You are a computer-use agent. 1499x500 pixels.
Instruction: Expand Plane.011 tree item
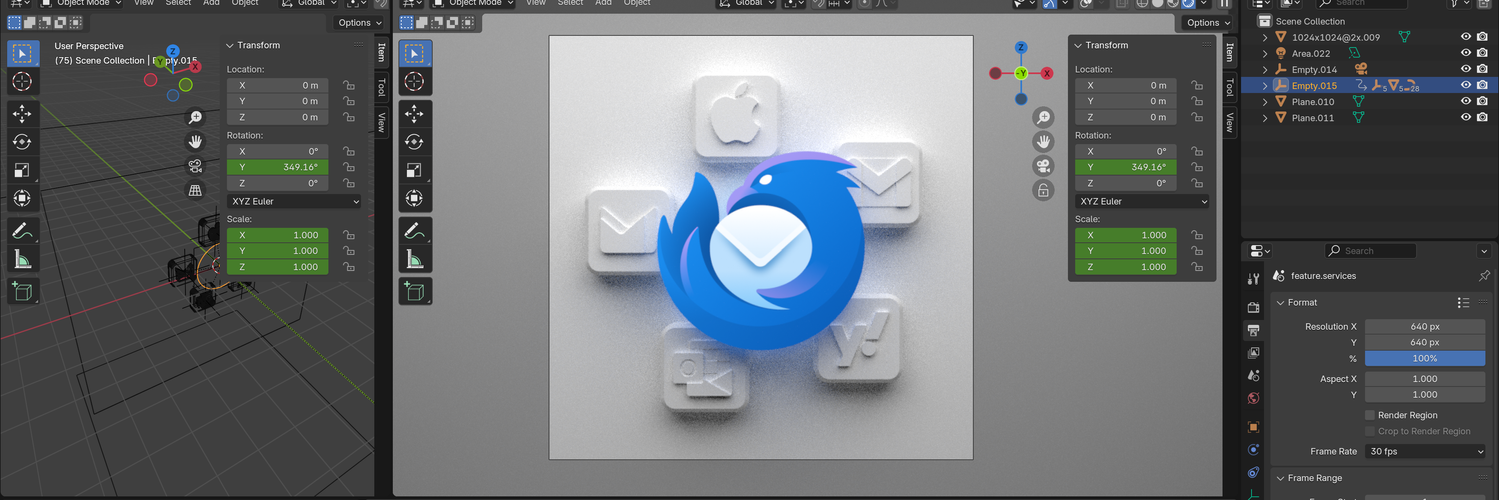1265,117
